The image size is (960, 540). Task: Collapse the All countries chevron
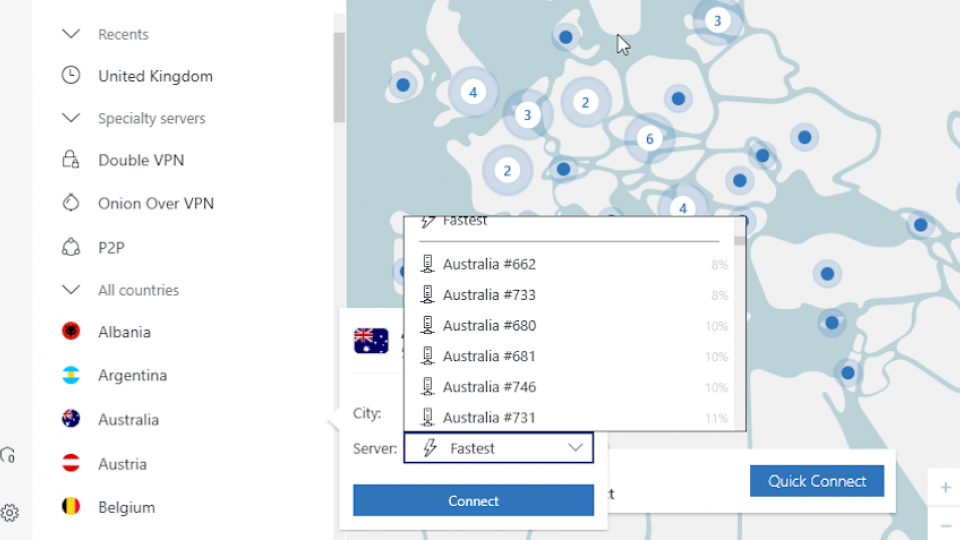[71, 290]
